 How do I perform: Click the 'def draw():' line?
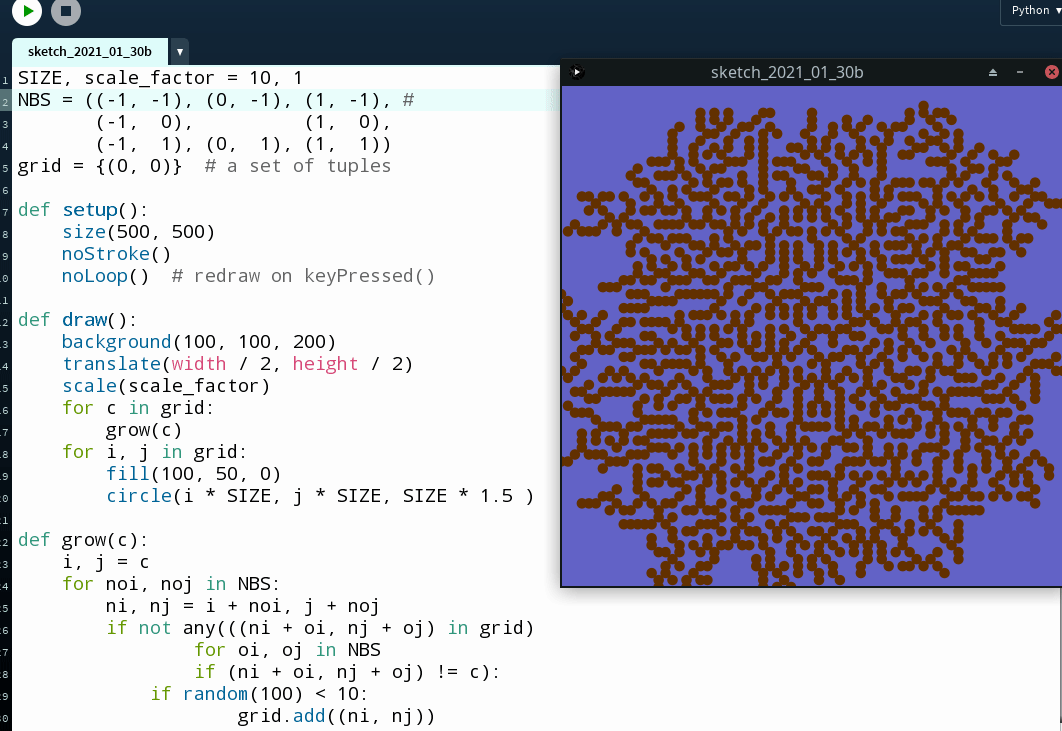click(77, 320)
